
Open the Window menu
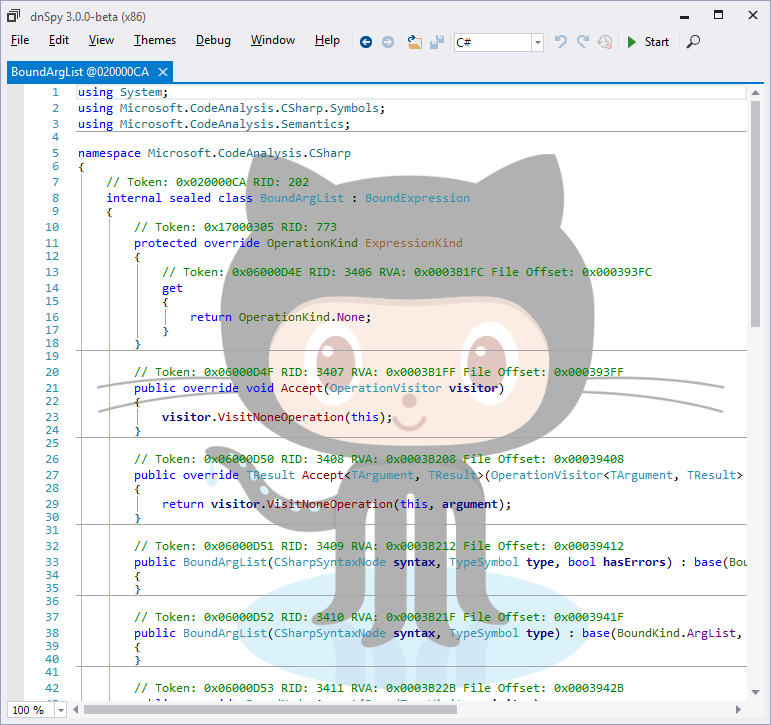click(x=273, y=40)
